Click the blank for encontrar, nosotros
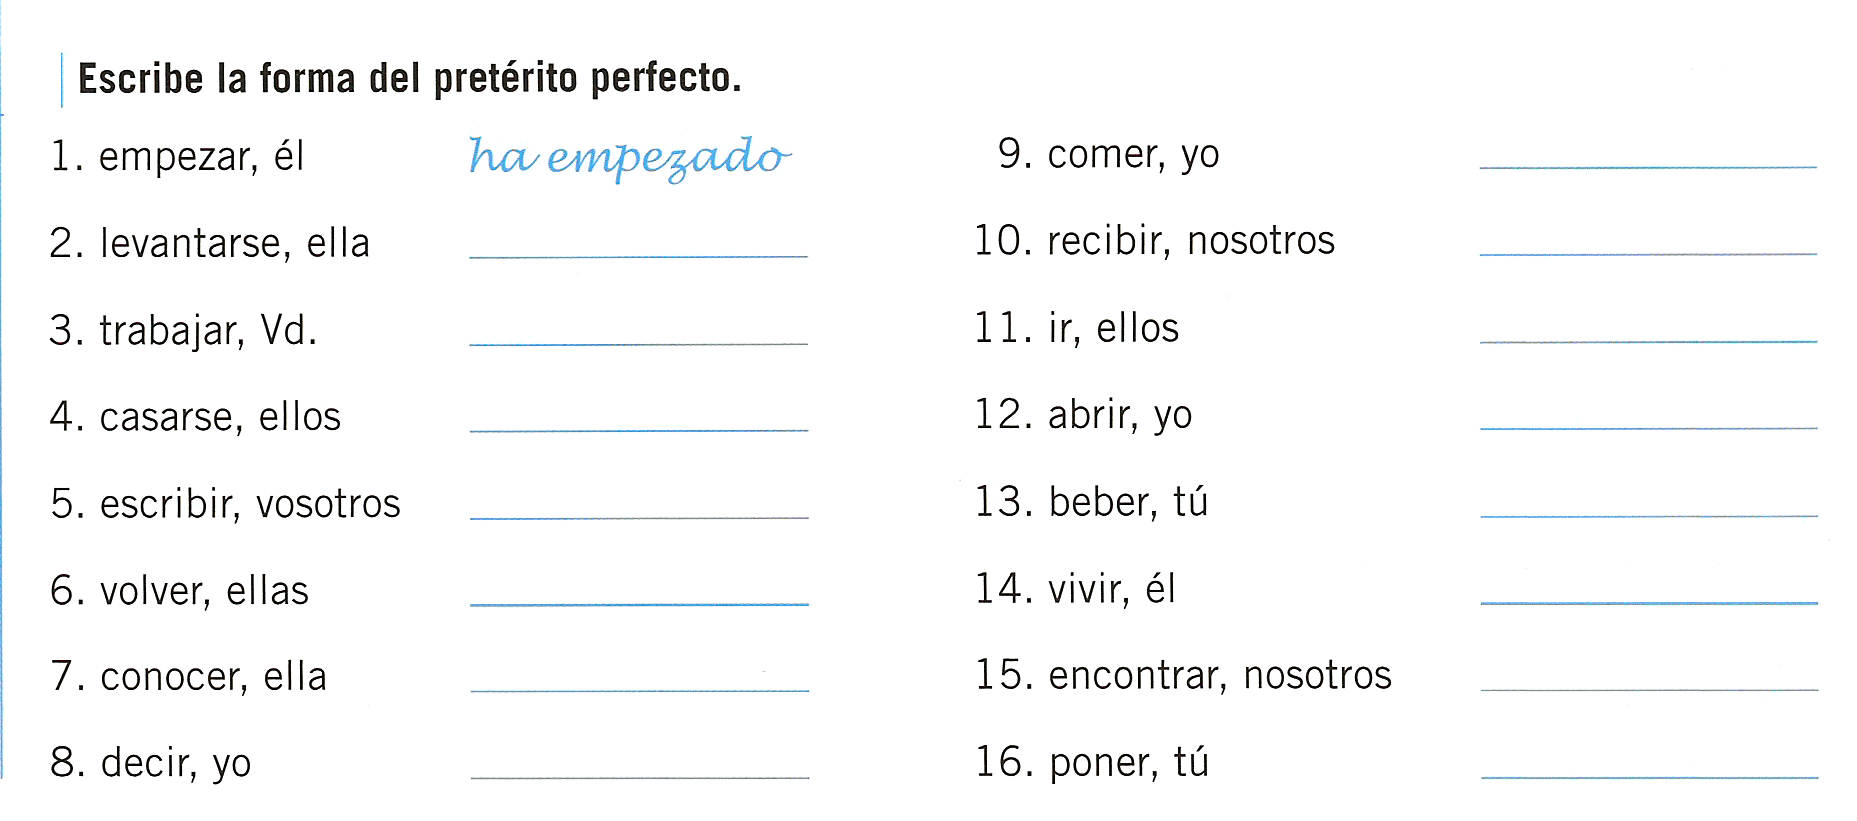 click(1649, 689)
